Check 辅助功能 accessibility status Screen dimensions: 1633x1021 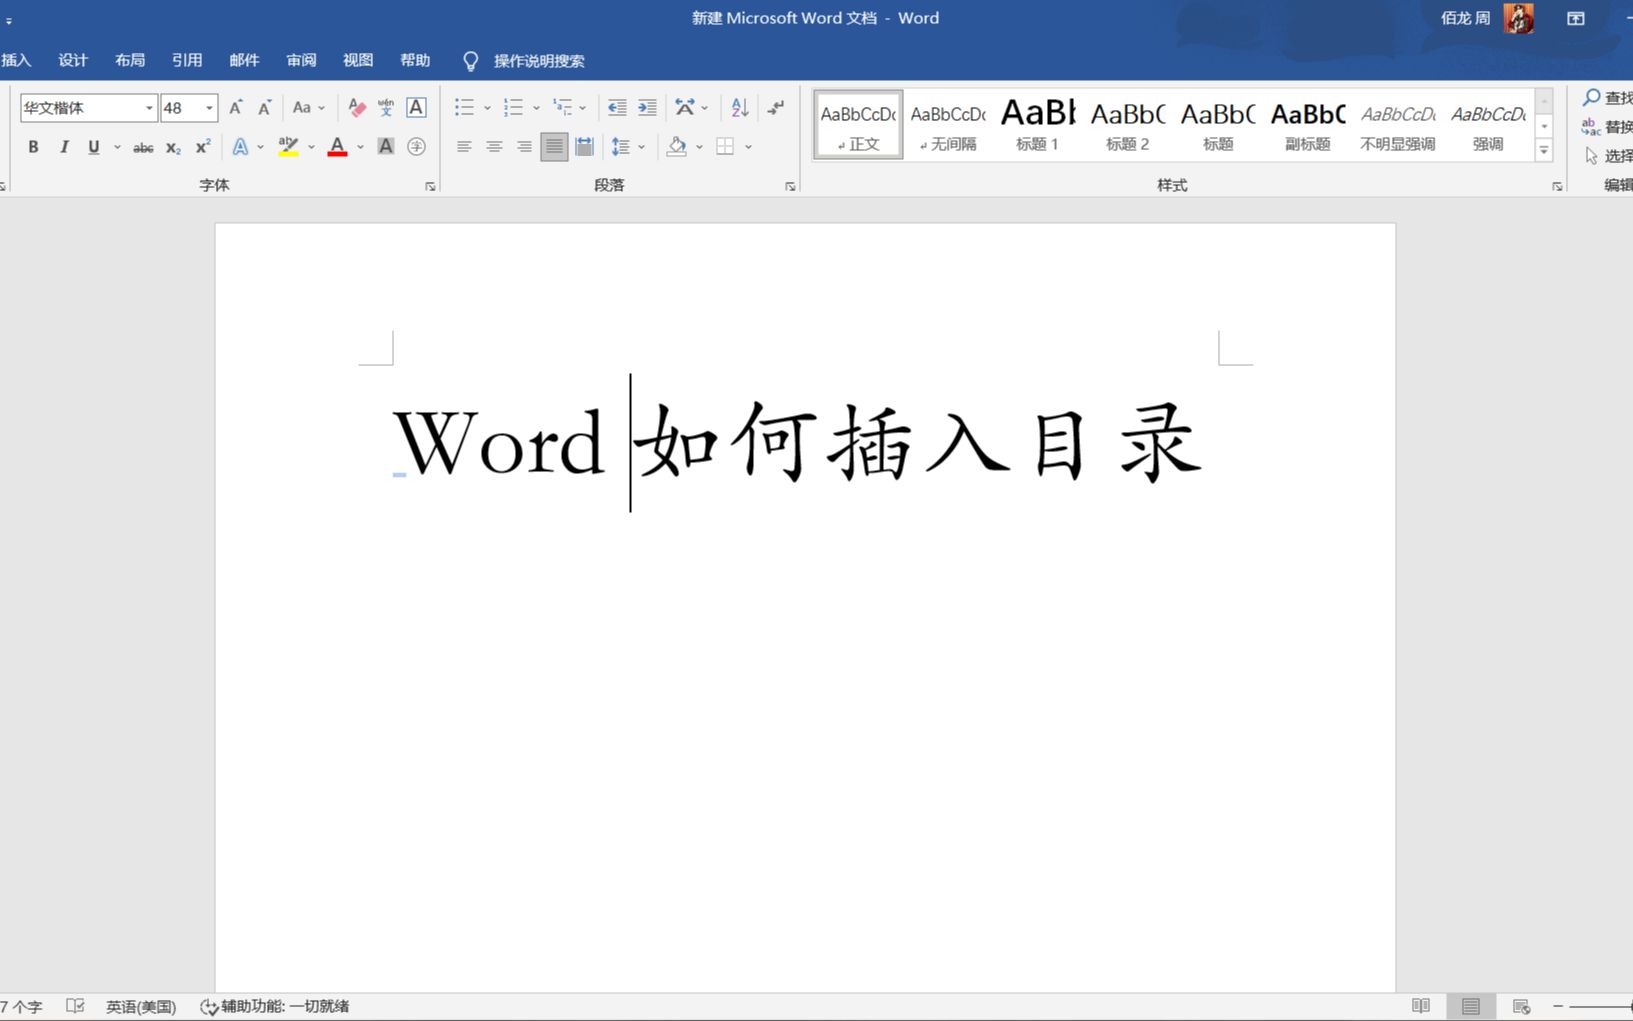click(275, 1006)
